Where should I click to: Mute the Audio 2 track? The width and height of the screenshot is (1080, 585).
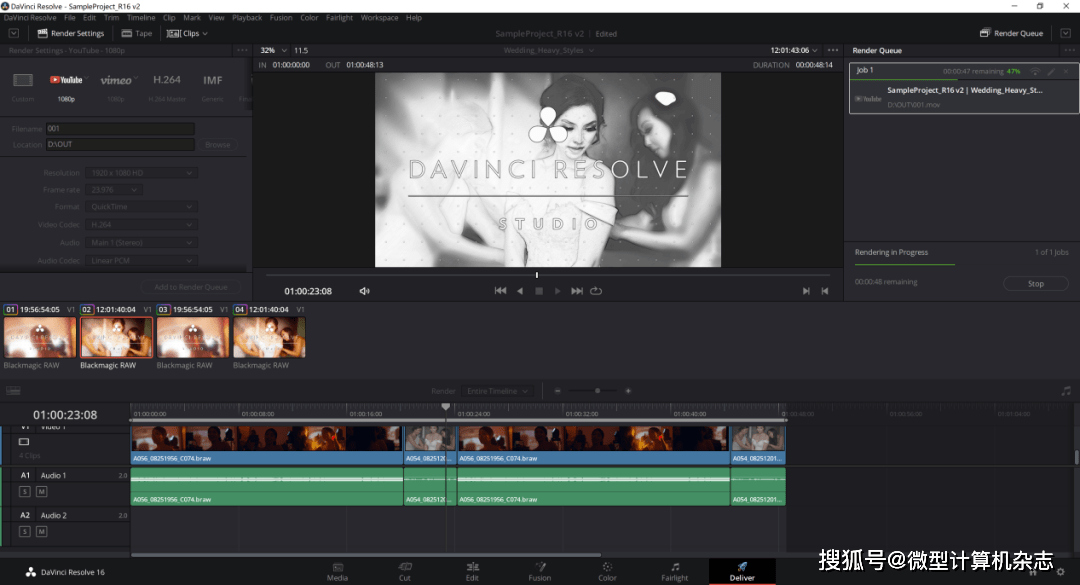coord(41,531)
